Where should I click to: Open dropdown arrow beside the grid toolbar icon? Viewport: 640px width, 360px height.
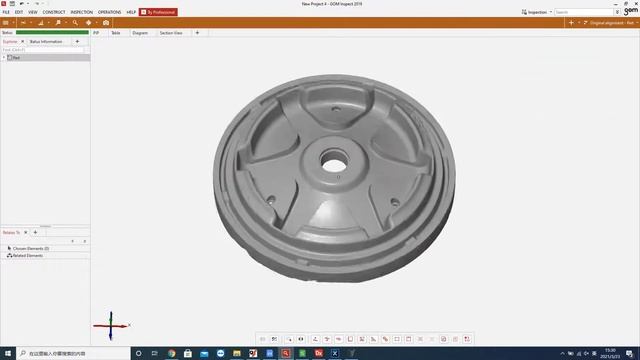pyautogui.click(x=13, y=23)
